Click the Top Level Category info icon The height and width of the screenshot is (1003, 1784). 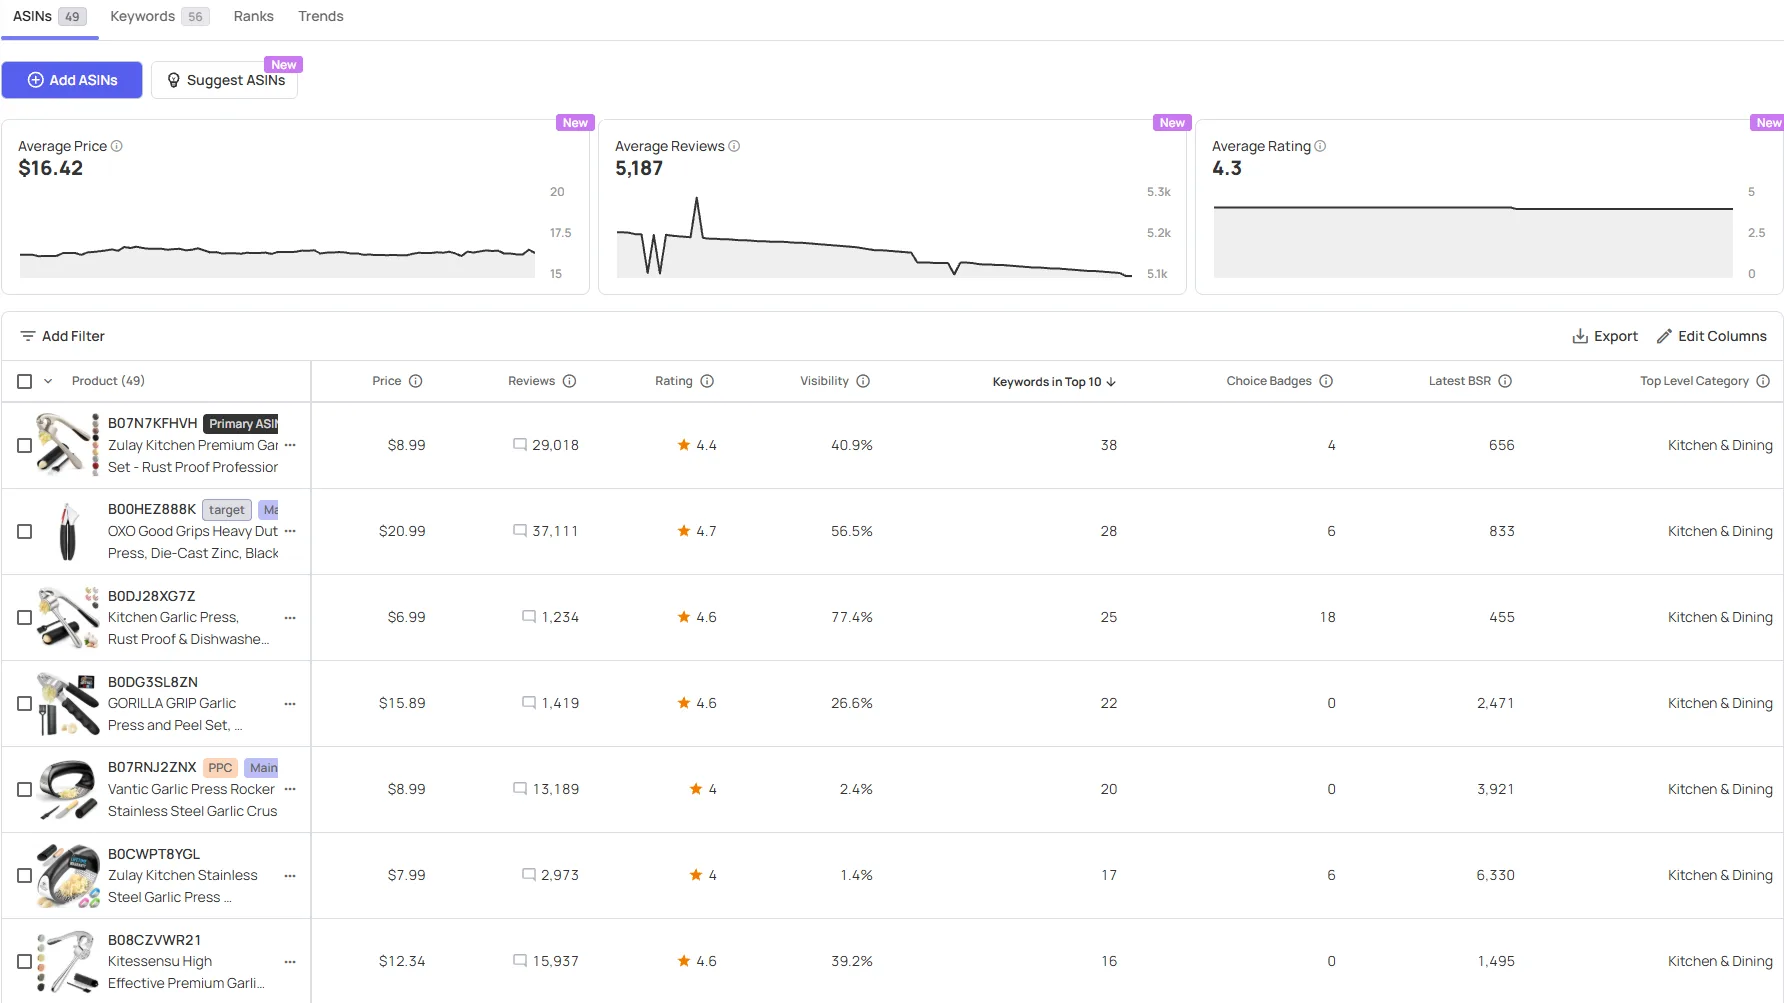point(1763,381)
